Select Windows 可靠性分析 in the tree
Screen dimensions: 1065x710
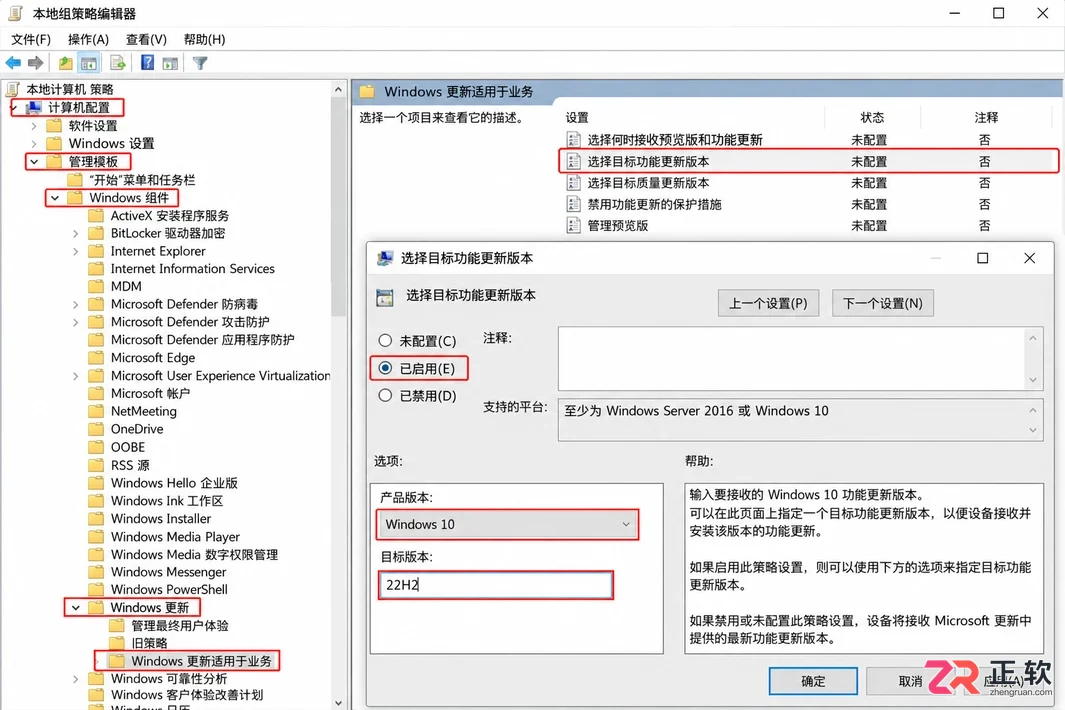click(x=169, y=679)
